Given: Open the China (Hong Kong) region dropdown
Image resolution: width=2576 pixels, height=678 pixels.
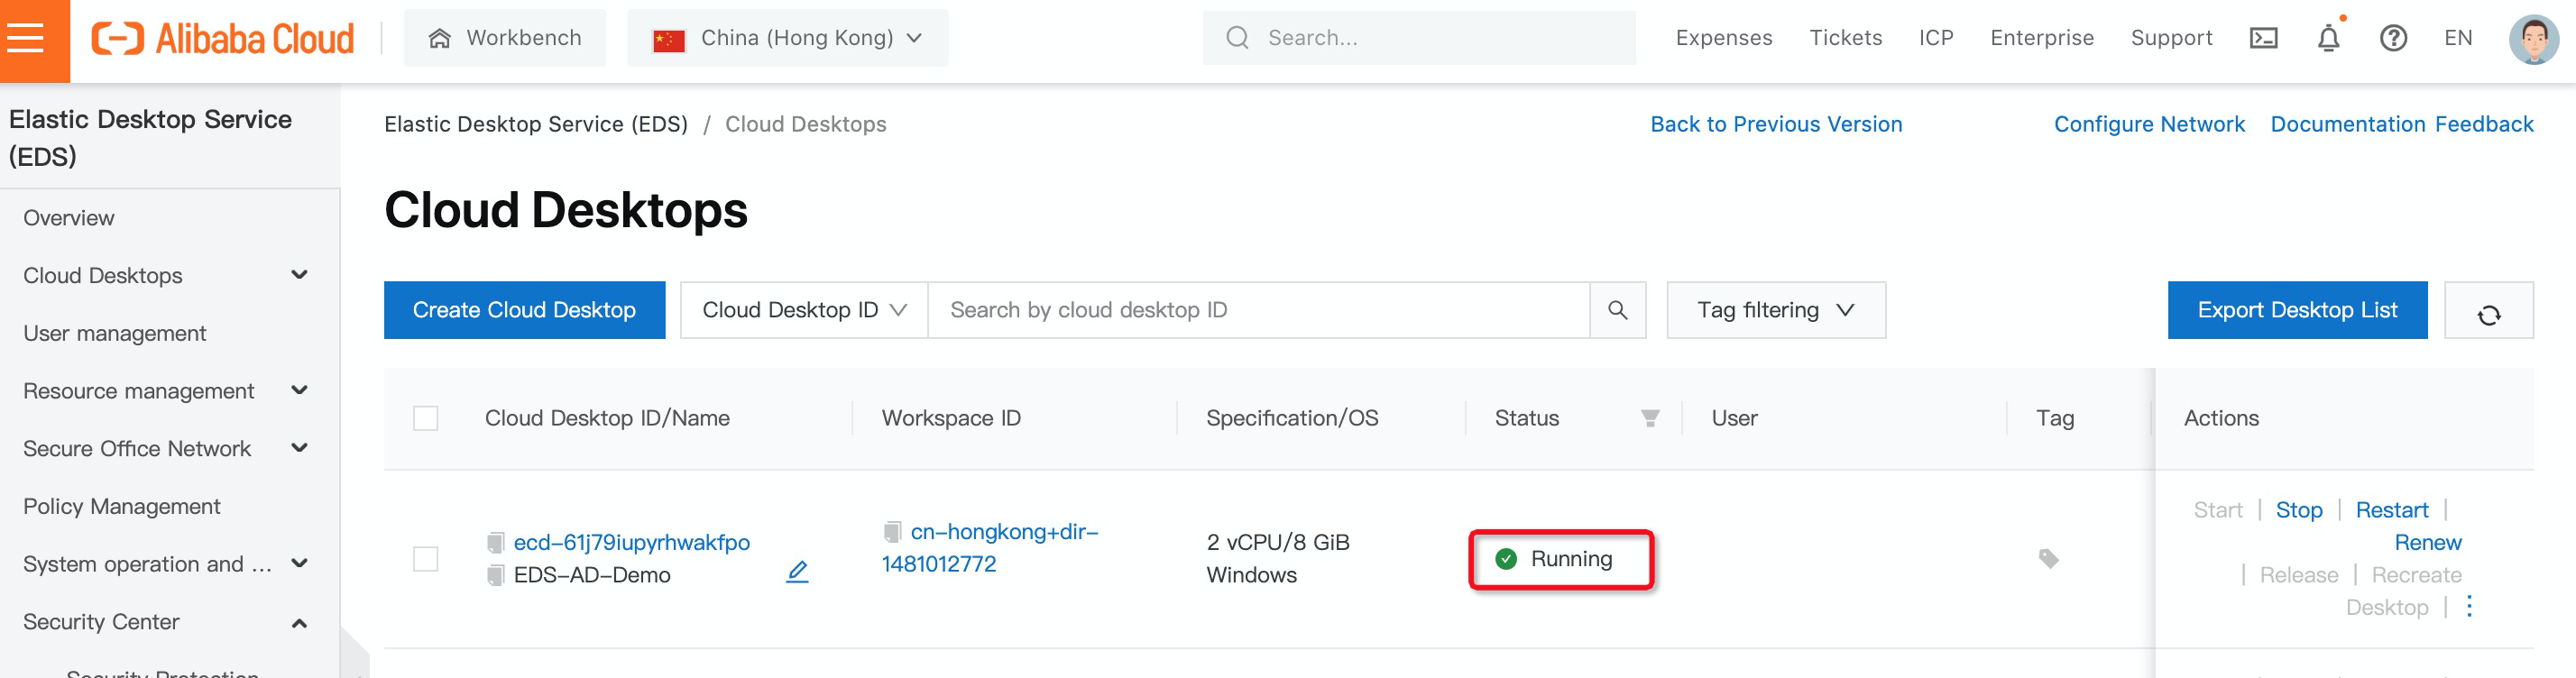Looking at the screenshot, I should click(787, 38).
